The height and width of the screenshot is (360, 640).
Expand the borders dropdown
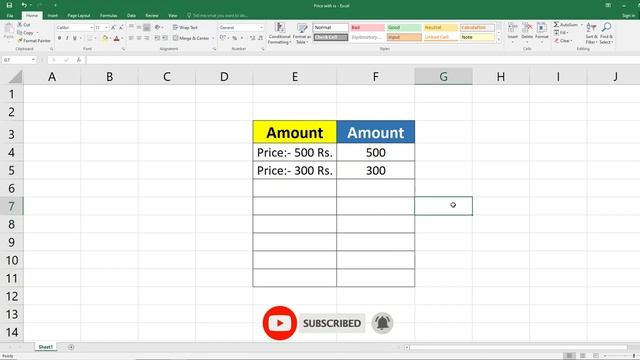[x=96, y=38]
